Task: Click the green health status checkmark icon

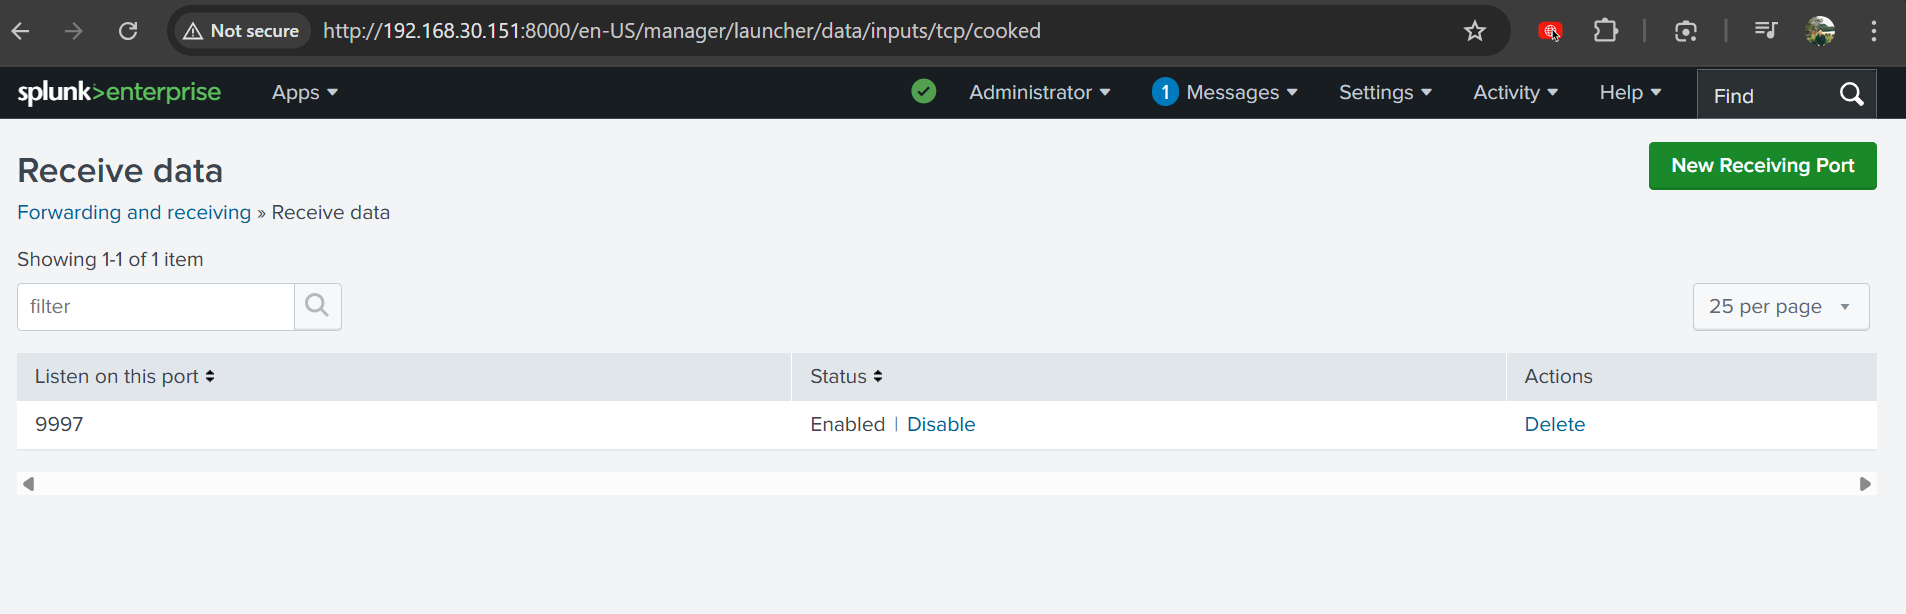Action: click(923, 92)
